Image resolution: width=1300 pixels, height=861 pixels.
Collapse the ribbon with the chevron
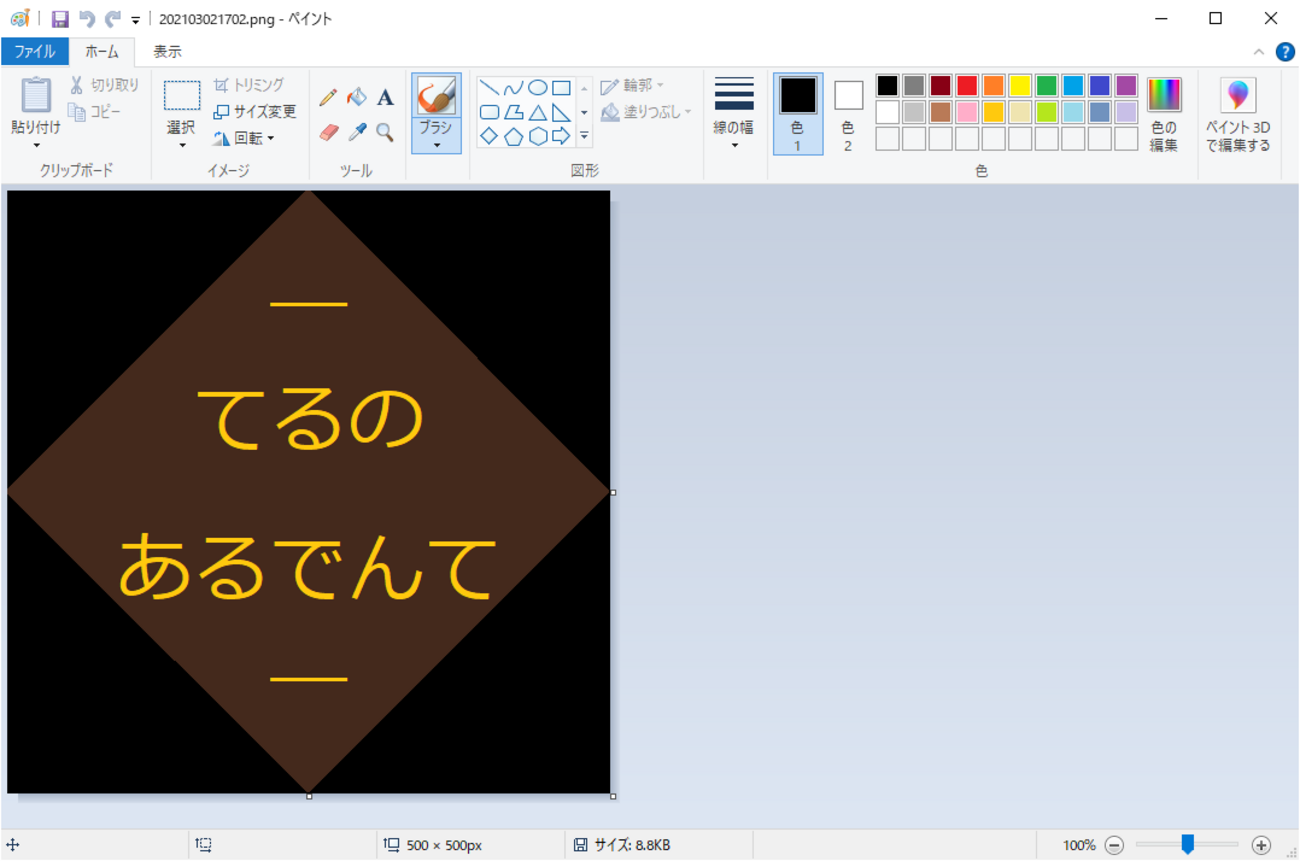pyautogui.click(x=1259, y=52)
